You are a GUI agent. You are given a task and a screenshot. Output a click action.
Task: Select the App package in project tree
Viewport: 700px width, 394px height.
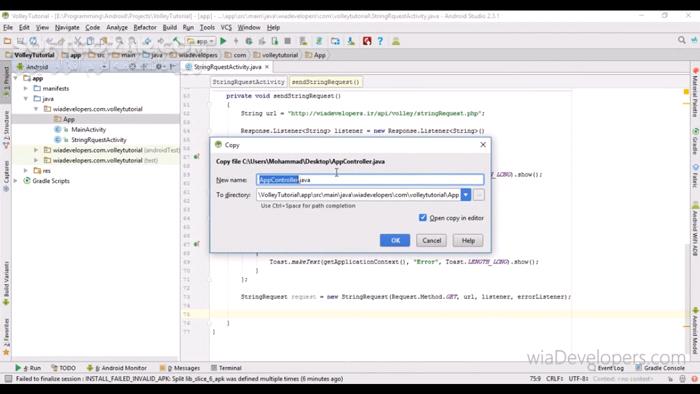(69, 119)
